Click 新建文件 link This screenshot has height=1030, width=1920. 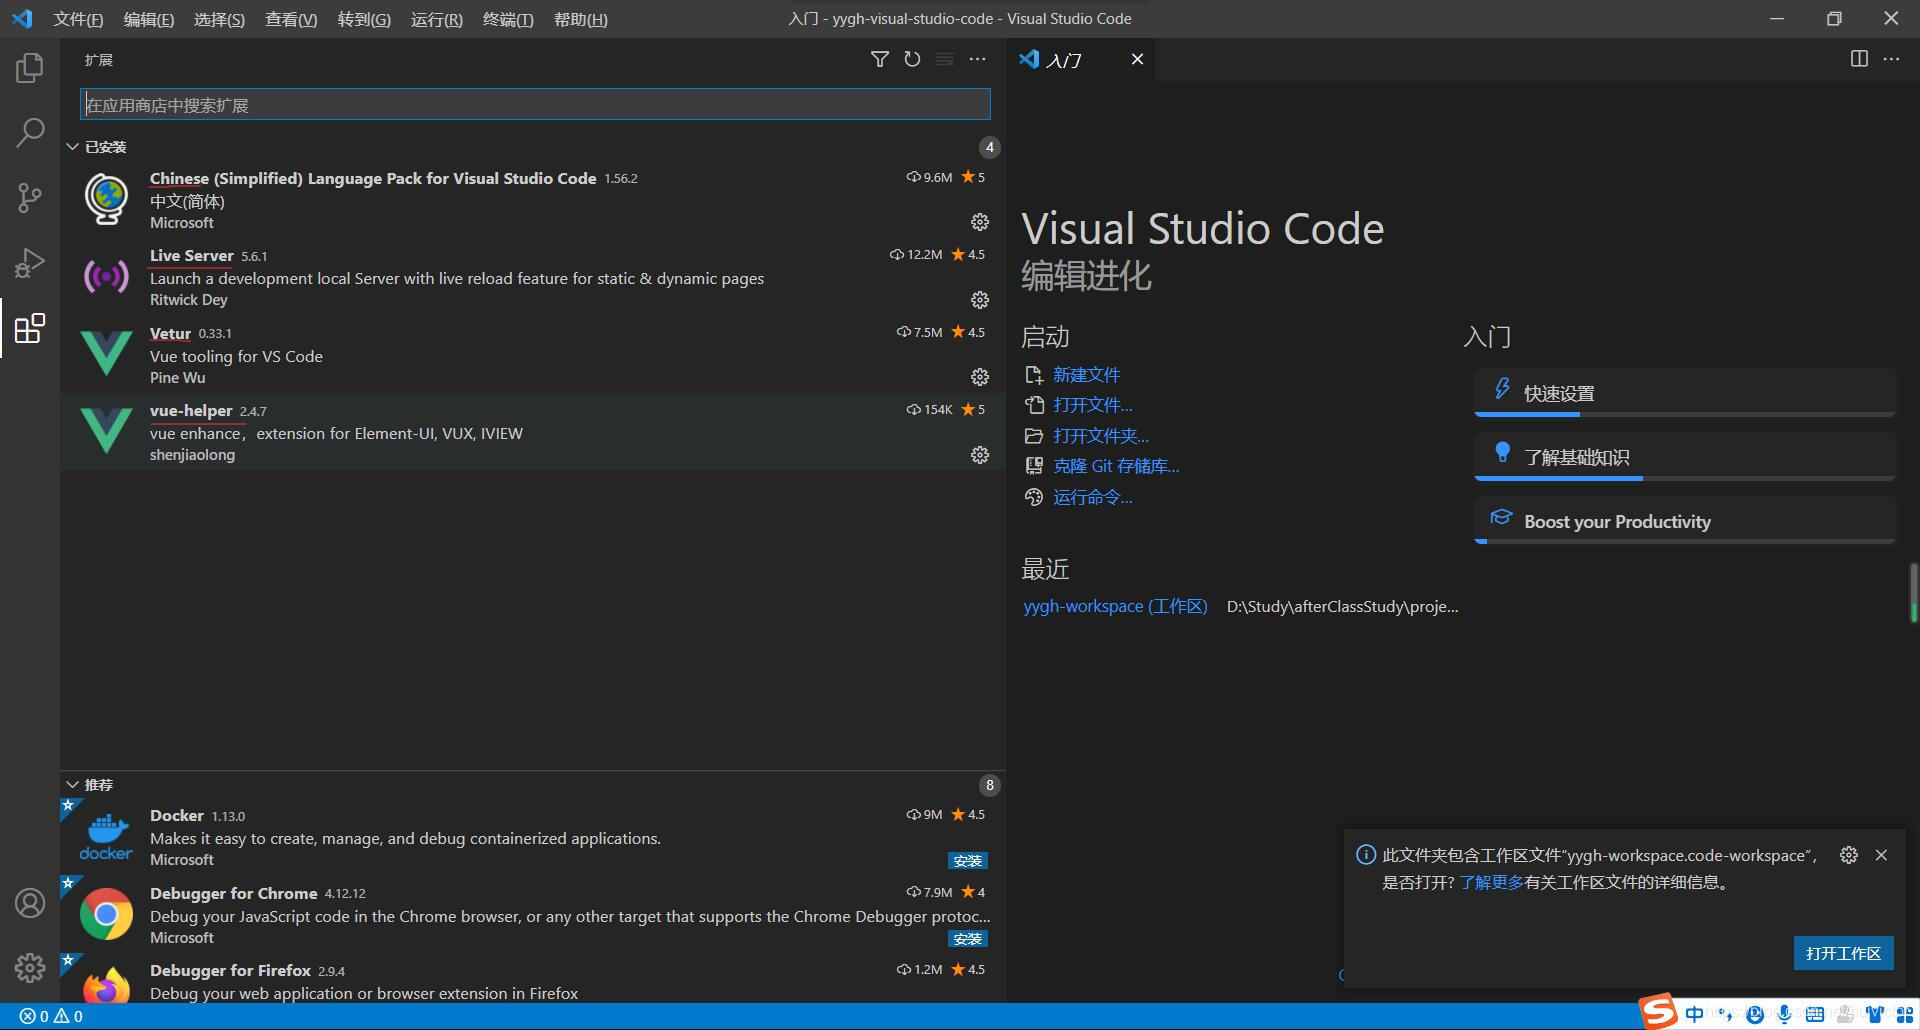[x=1086, y=375]
